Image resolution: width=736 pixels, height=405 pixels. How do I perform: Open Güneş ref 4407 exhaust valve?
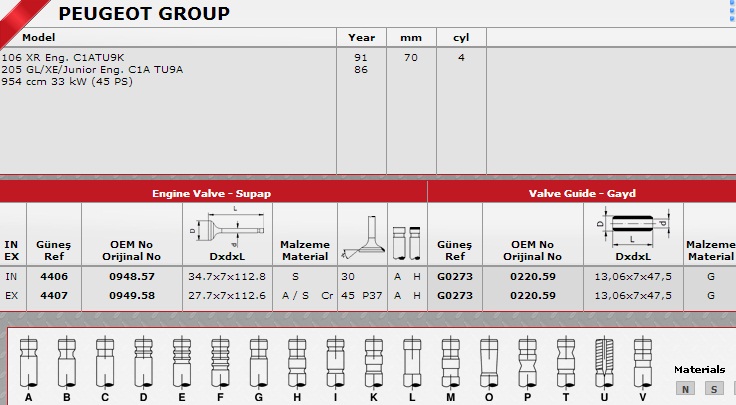pos(54,296)
